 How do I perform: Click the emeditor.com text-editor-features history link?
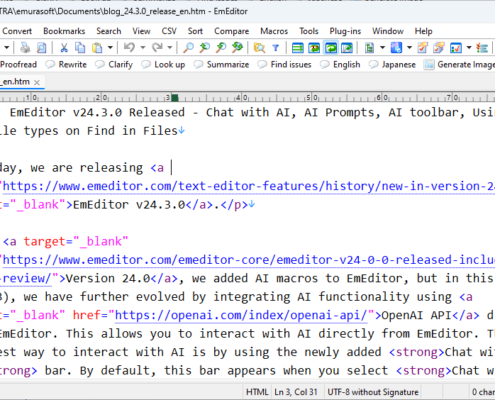pyautogui.click(x=248, y=186)
